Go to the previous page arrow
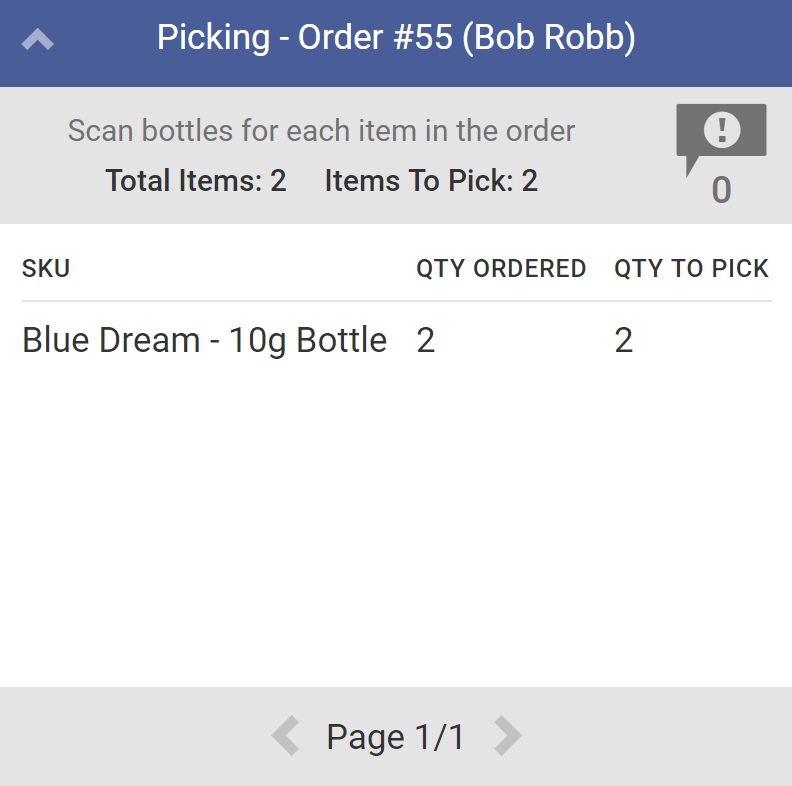This screenshot has width=792, height=786. click(x=285, y=737)
